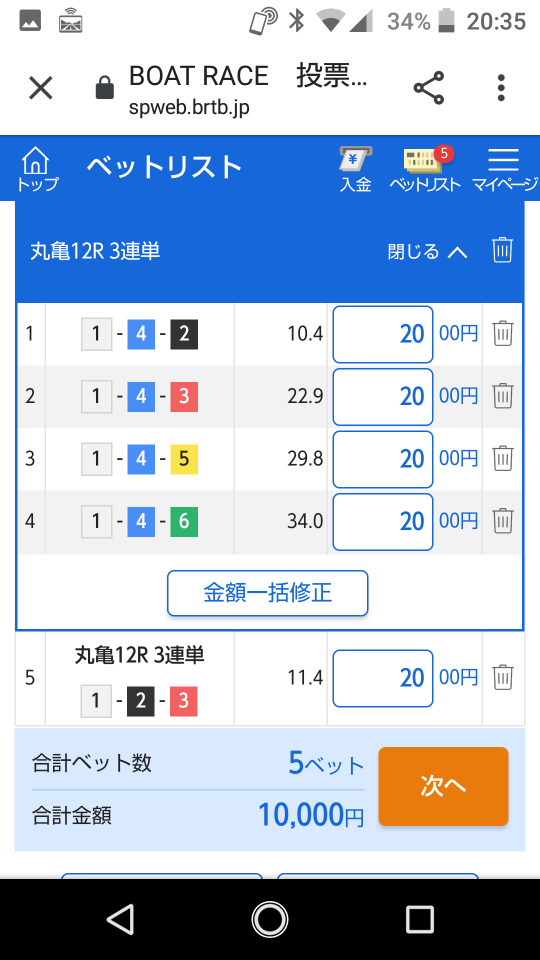This screenshot has width=540, height=960.
Task: Open browser share icon
Action: (429, 88)
